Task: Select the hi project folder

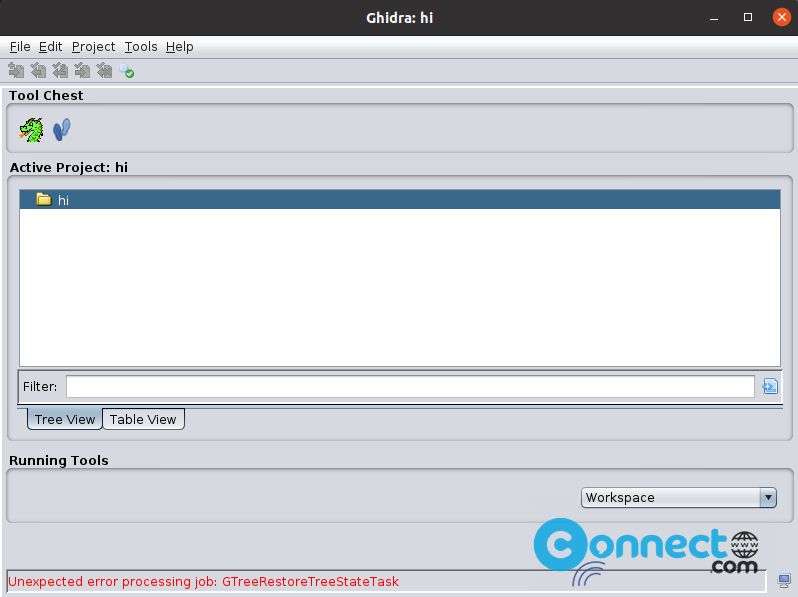Action: tap(400, 200)
